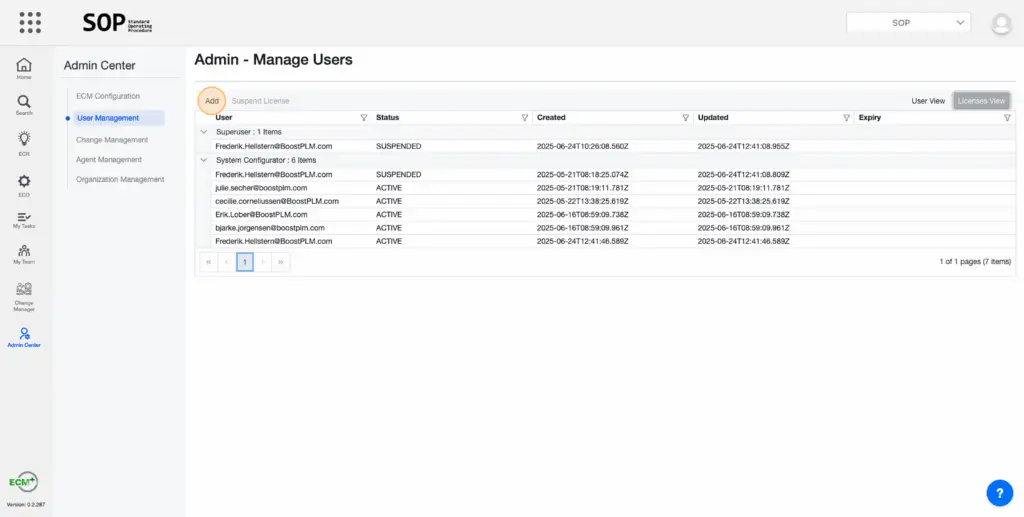Open Search from the left sidebar
This screenshot has width=1024, height=517.
point(24,105)
